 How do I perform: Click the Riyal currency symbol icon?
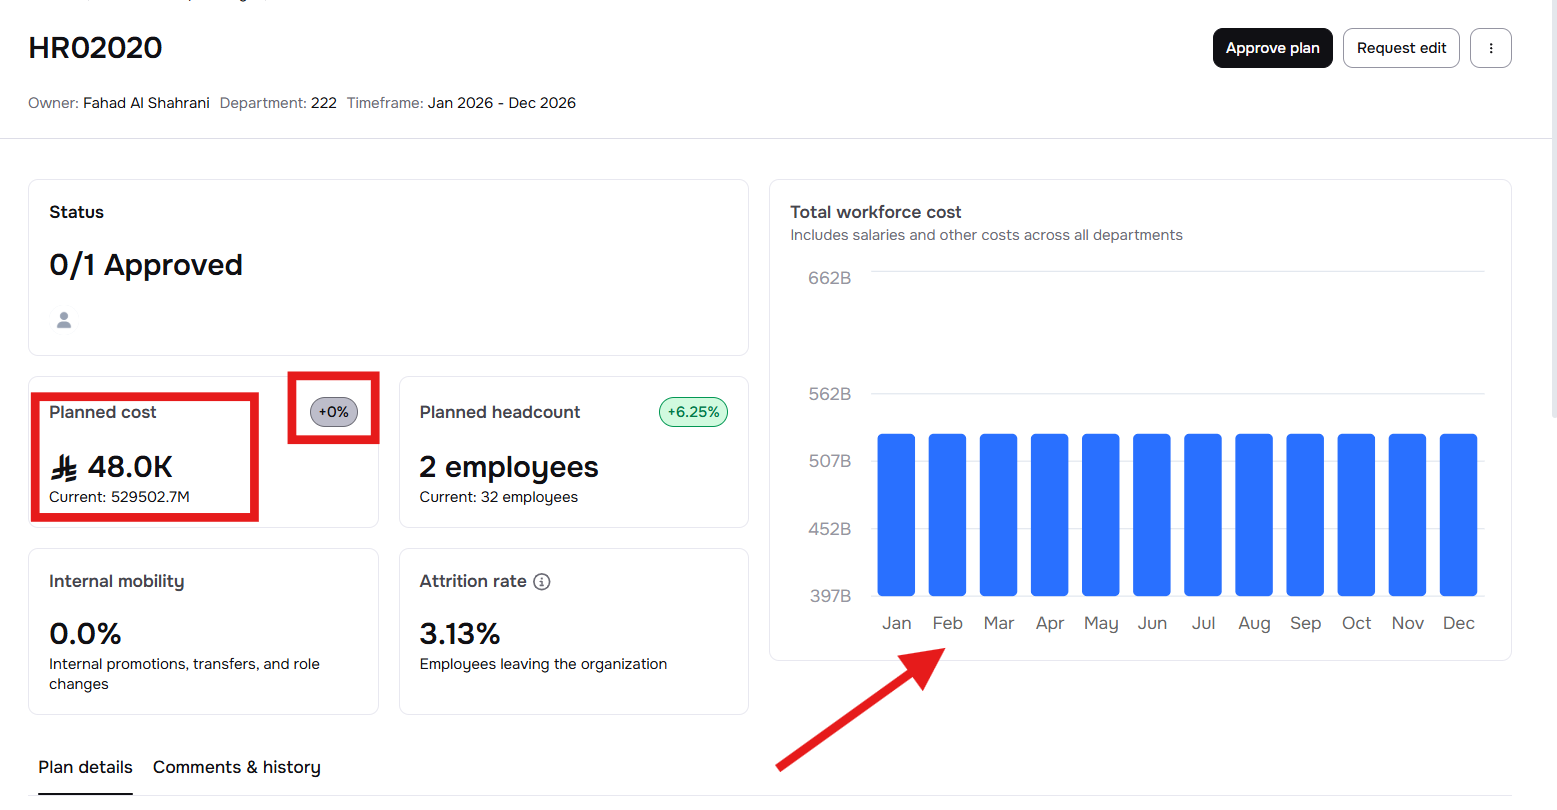pos(65,467)
